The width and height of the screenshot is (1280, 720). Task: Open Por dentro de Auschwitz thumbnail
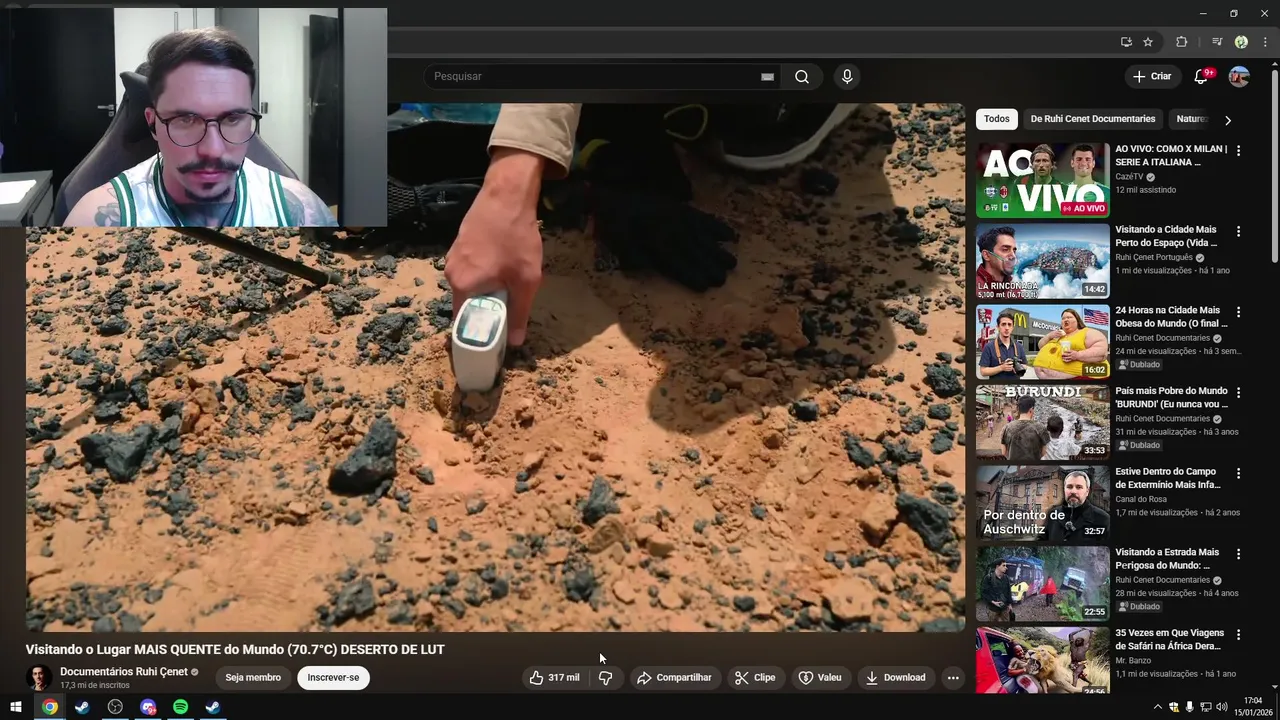(1043, 503)
